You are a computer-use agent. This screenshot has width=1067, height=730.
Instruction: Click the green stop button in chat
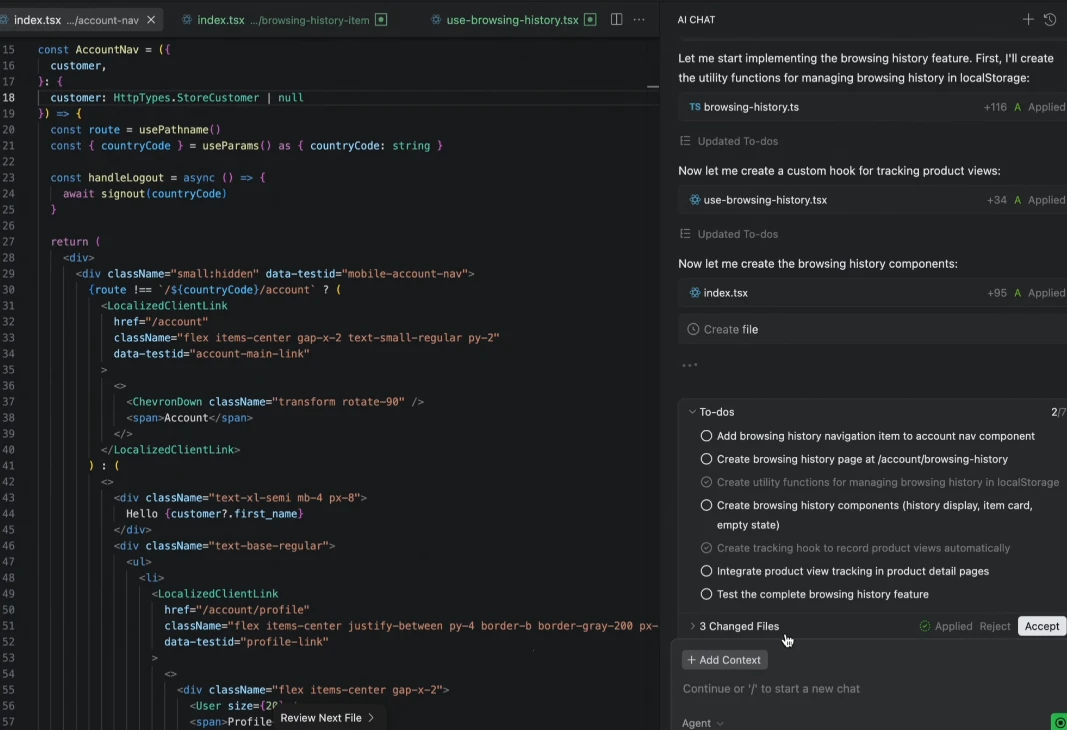click(1059, 722)
